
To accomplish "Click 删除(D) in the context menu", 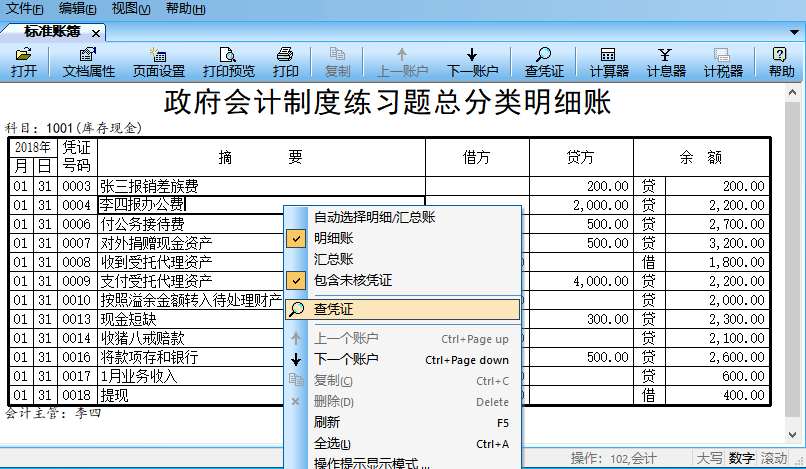I will (403, 401).
